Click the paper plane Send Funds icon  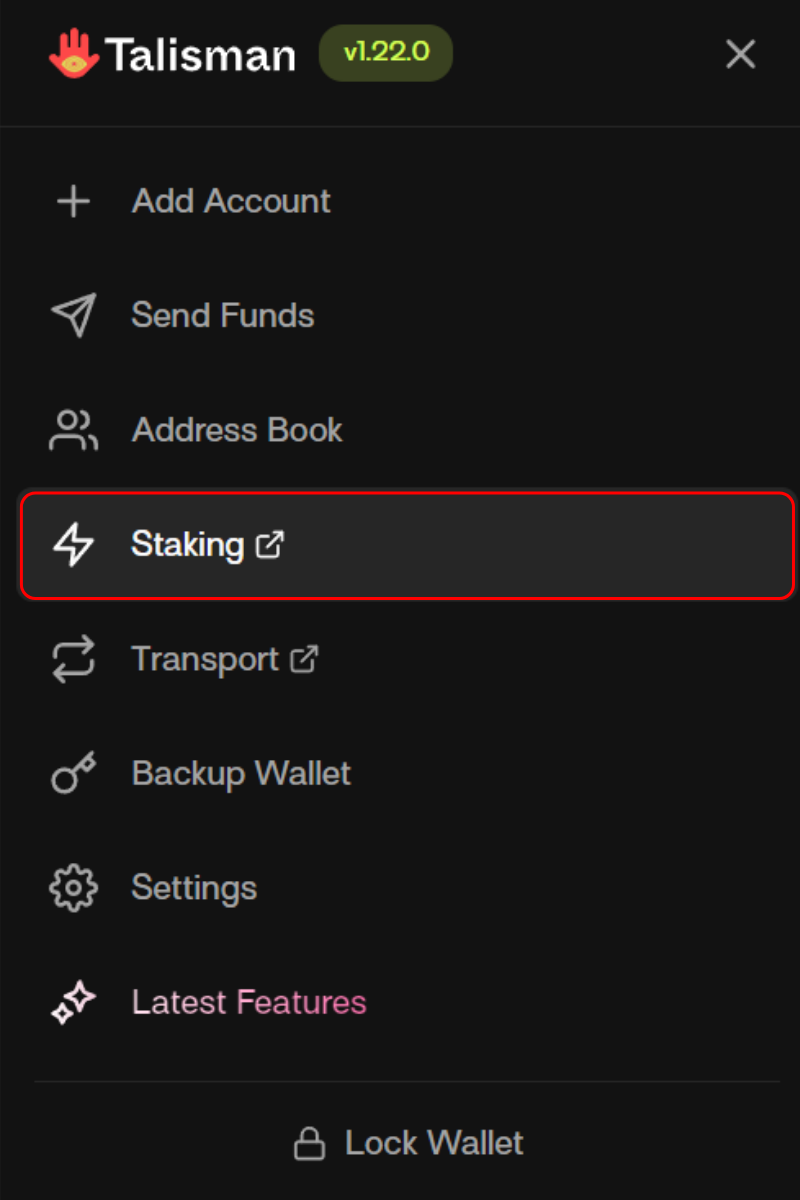pos(73,315)
